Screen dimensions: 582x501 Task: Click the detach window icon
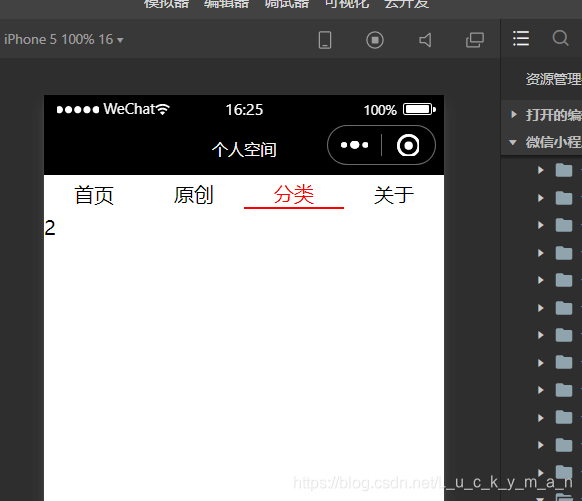click(x=475, y=40)
